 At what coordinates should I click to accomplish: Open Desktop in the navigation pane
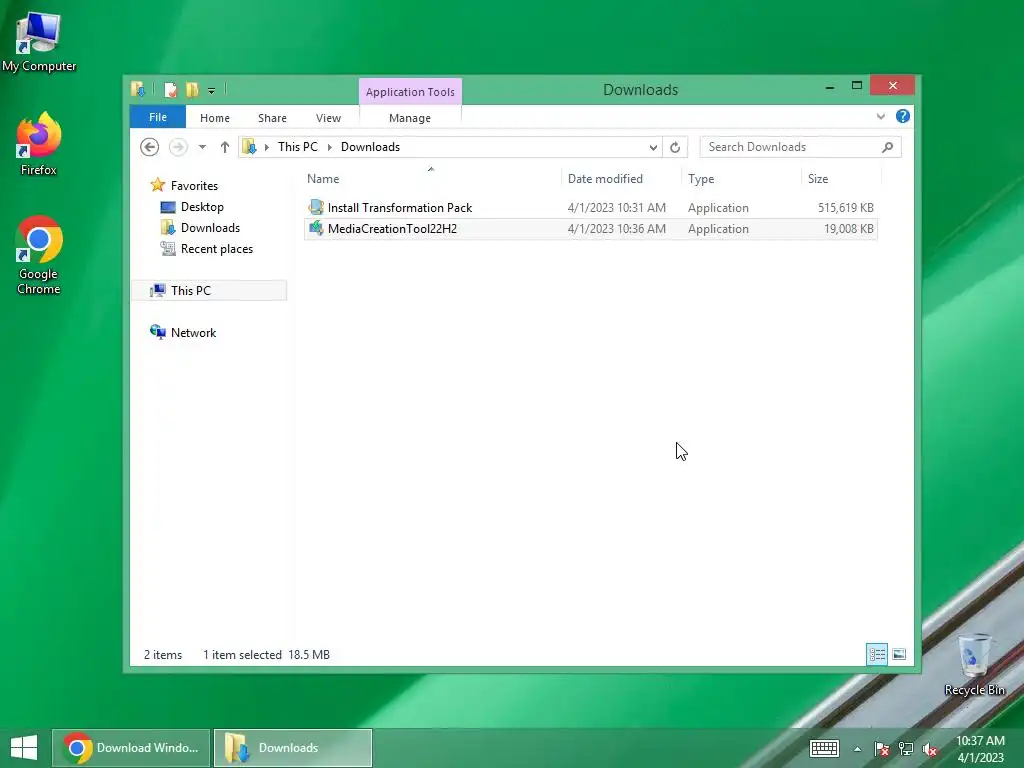pos(202,207)
